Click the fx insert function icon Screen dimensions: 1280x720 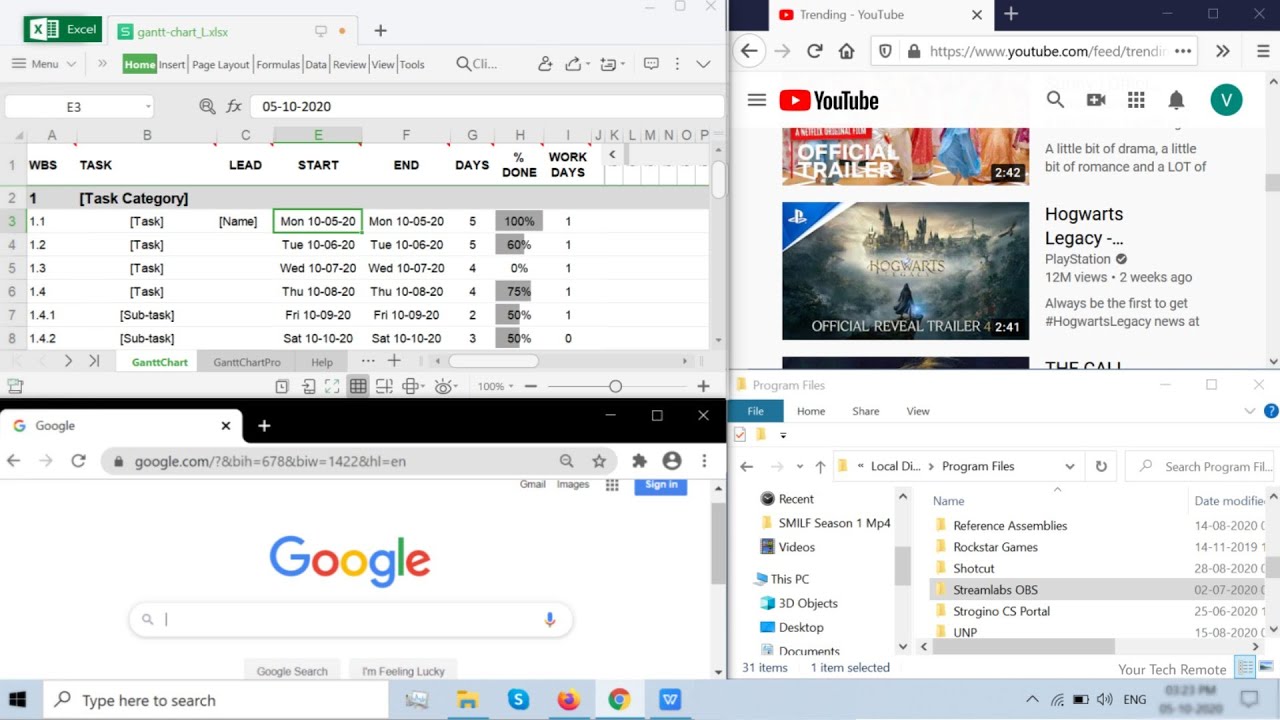(x=234, y=106)
